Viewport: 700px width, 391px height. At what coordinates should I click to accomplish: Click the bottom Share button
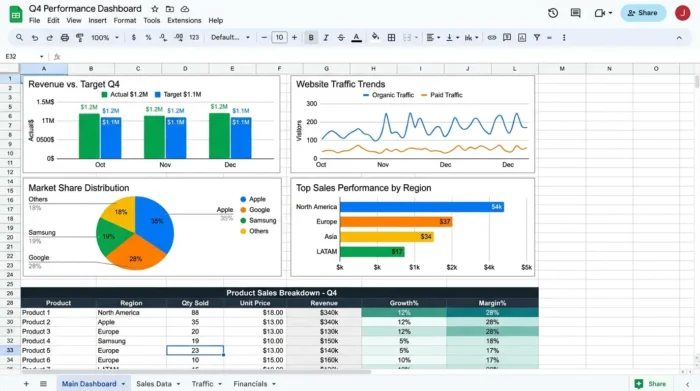pos(650,383)
